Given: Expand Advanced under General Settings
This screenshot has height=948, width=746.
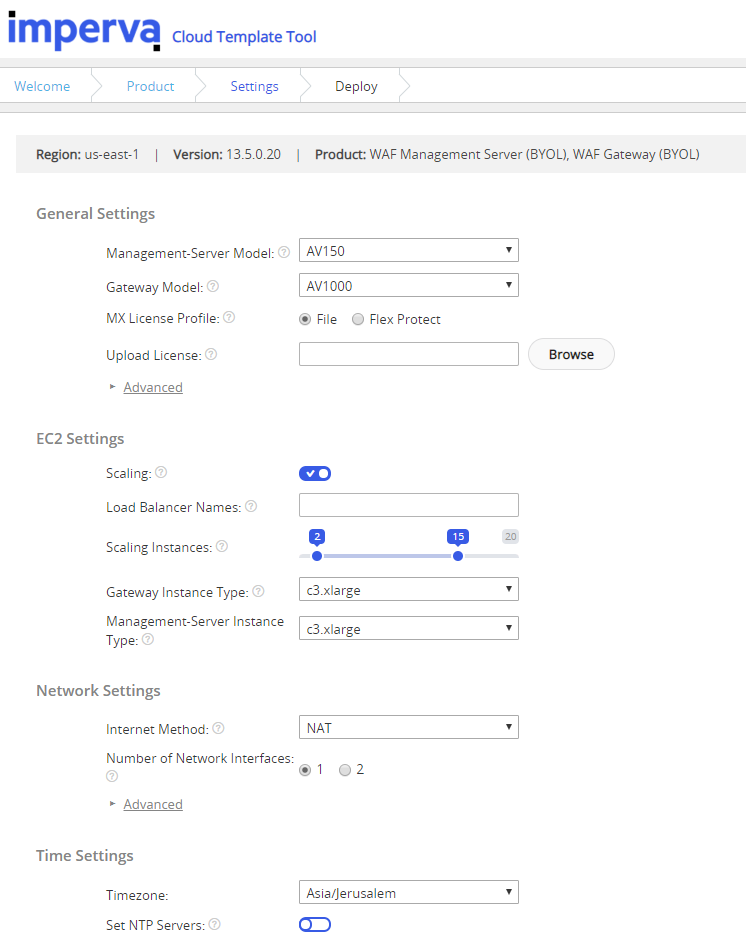Looking at the screenshot, I should 153,387.
